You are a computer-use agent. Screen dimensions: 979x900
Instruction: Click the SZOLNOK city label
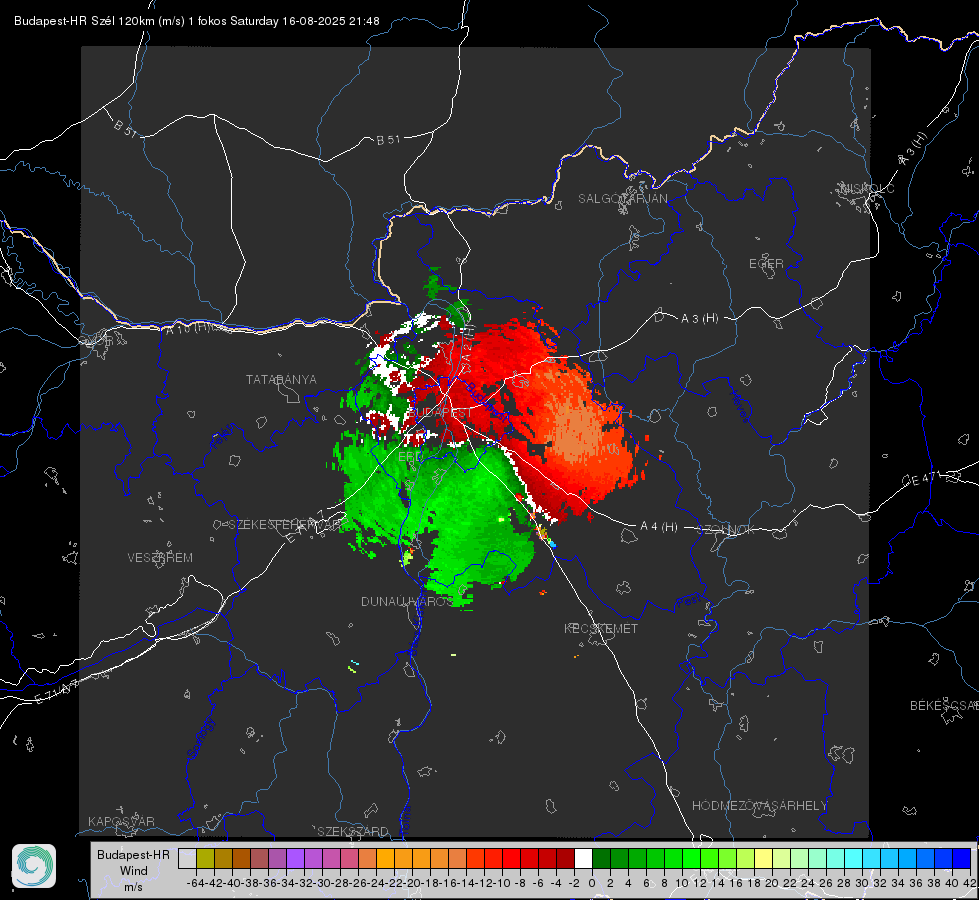726,530
